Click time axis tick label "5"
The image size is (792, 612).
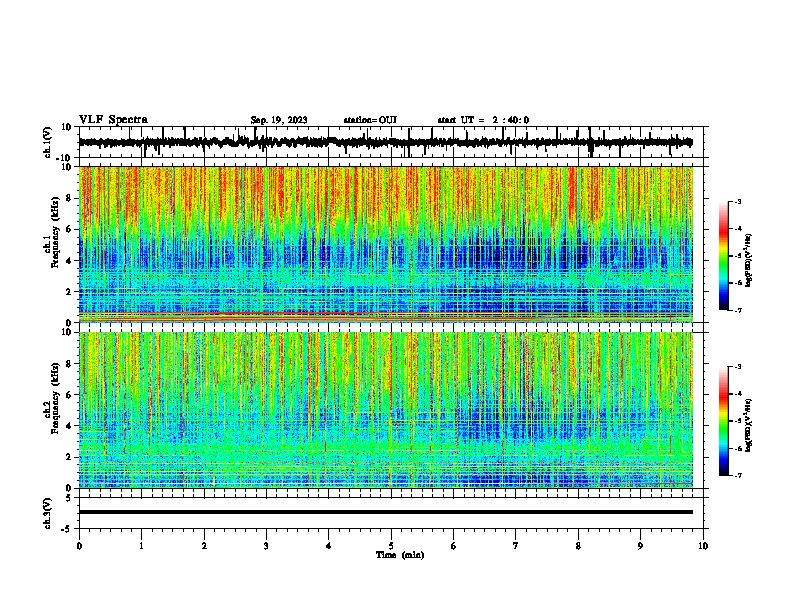click(x=391, y=546)
